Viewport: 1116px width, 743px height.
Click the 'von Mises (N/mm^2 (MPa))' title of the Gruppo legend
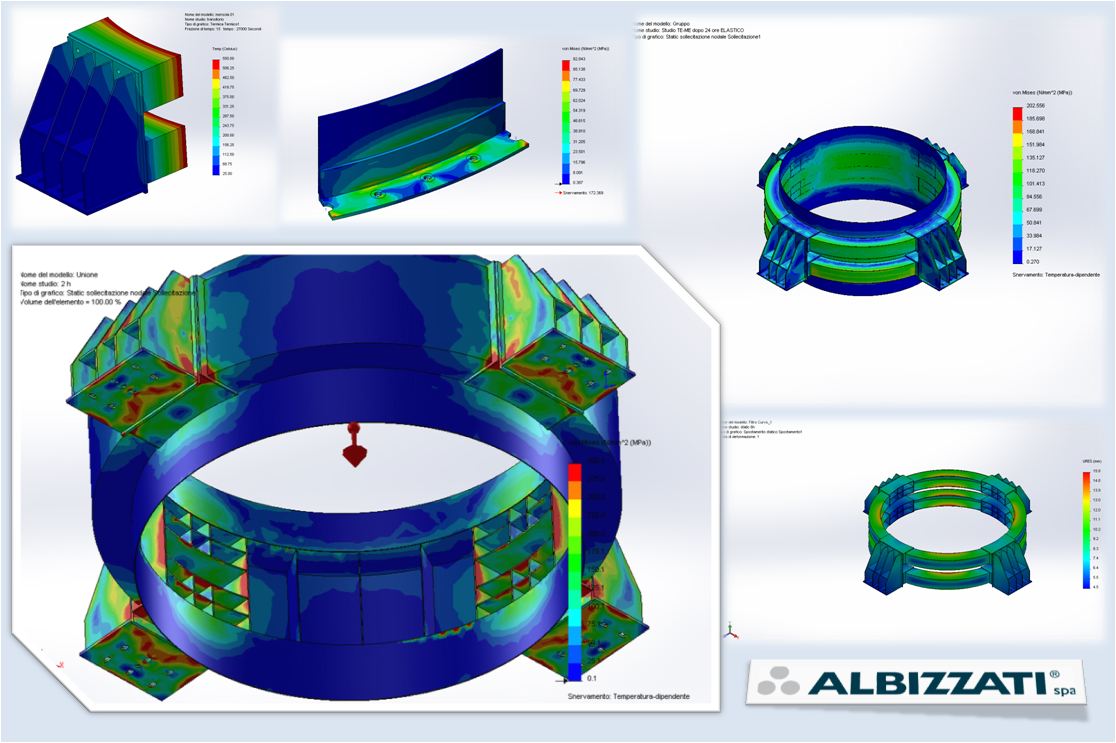click(1042, 93)
